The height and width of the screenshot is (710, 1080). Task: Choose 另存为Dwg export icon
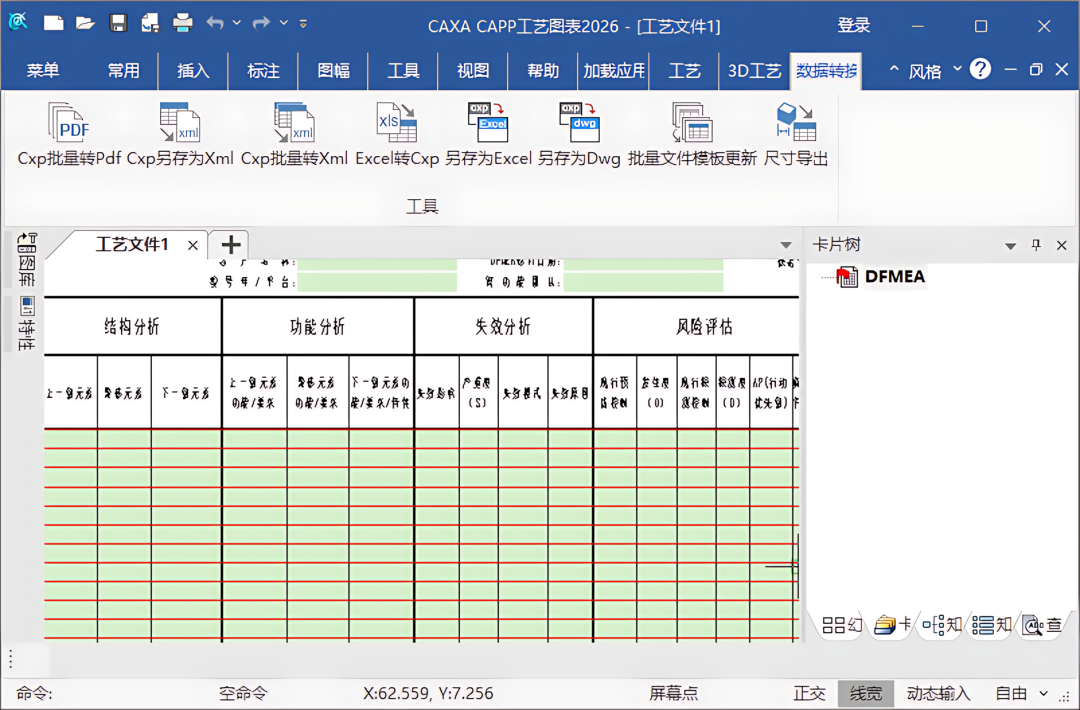click(x=579, y=123)
